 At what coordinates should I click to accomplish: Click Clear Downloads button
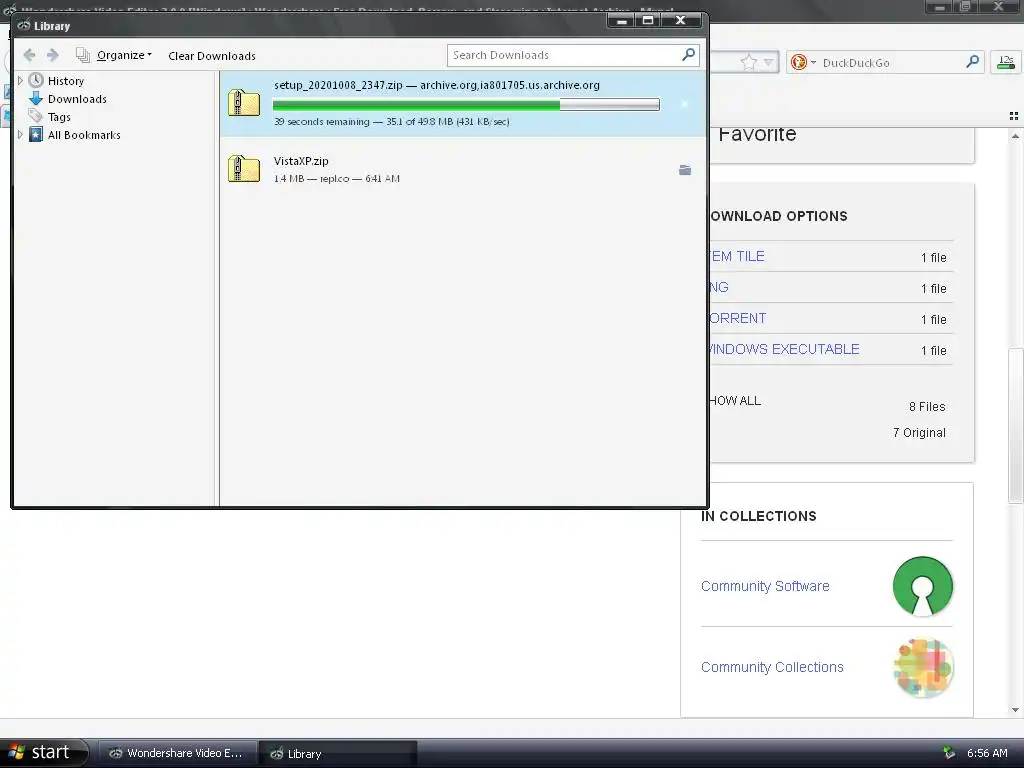tap(212, 56)
